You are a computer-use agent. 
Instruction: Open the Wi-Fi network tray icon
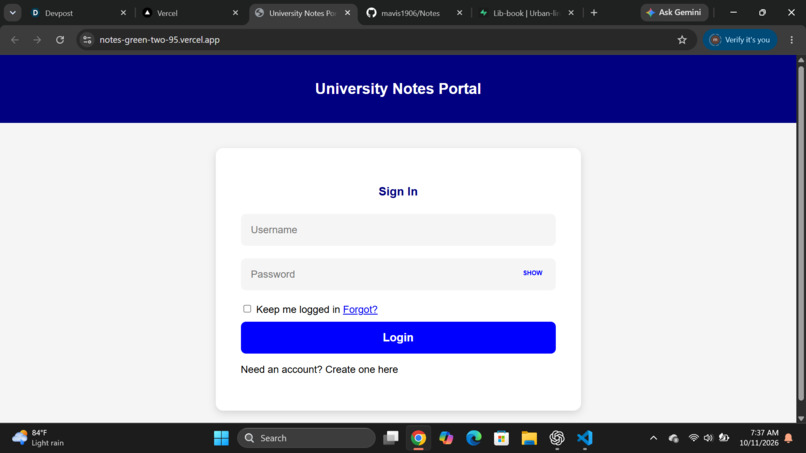(693, 438)
